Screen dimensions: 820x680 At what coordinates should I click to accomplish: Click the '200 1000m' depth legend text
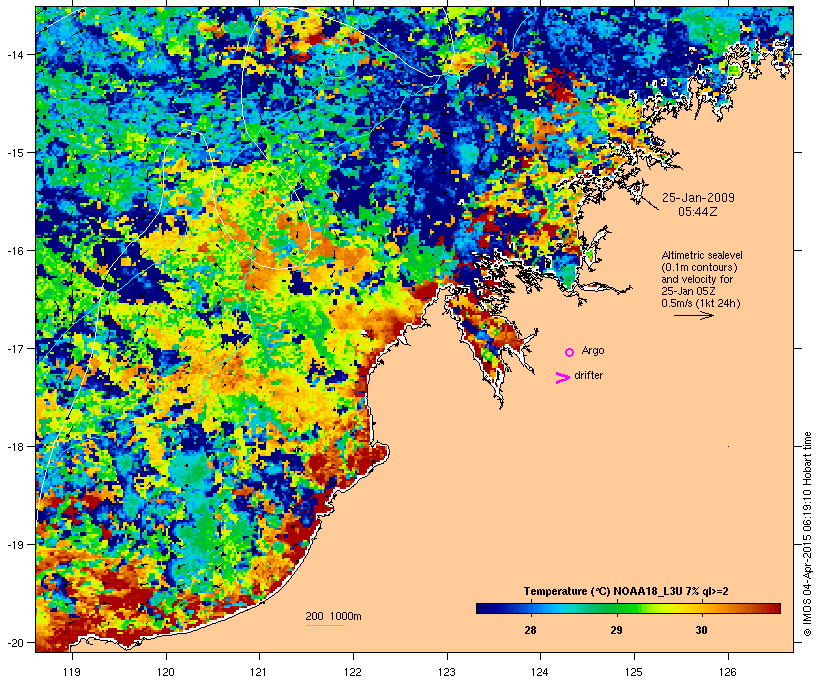tap(333, 616)
